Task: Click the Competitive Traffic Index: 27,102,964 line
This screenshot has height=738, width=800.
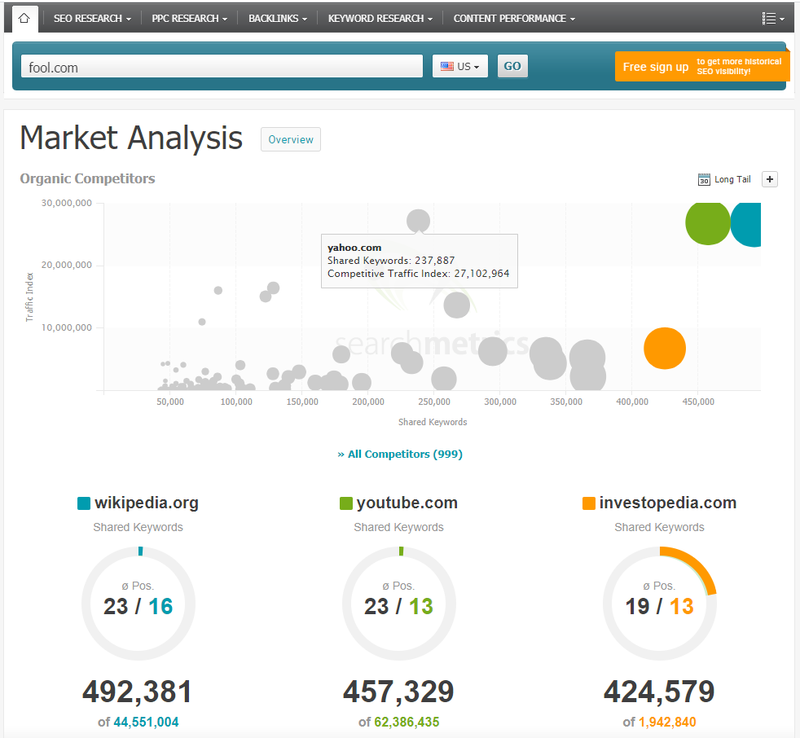Action: (x=418, y=274)
